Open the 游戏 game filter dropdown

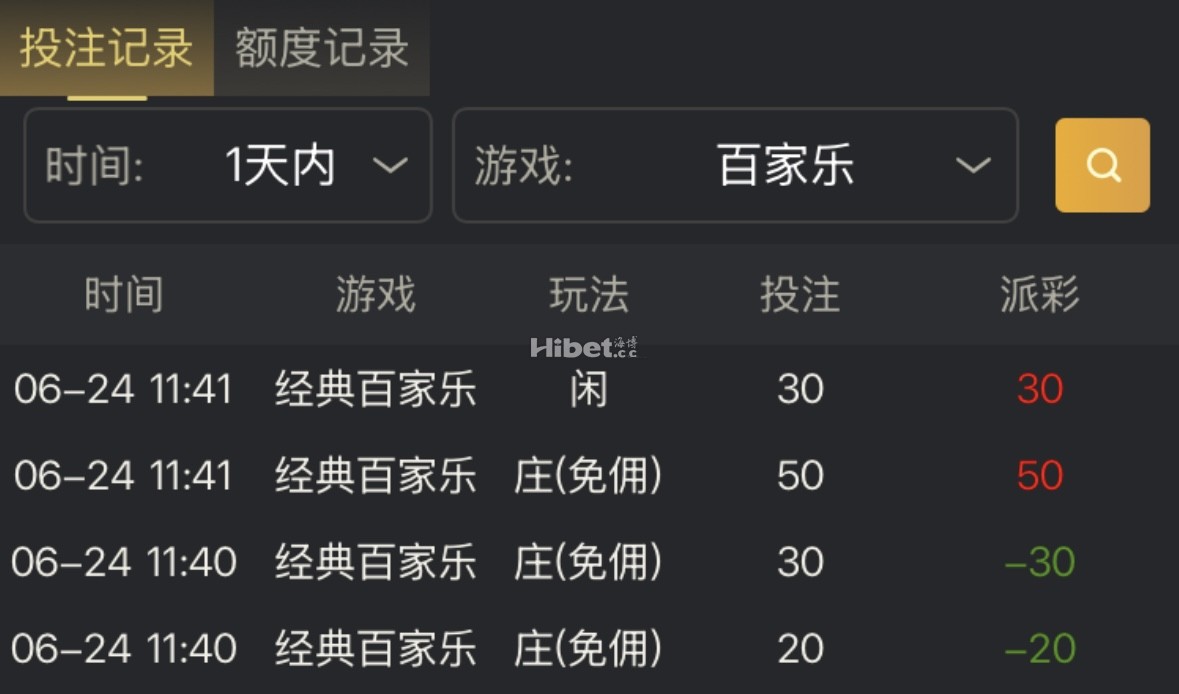pyautogui.click(x=735, y=165)
